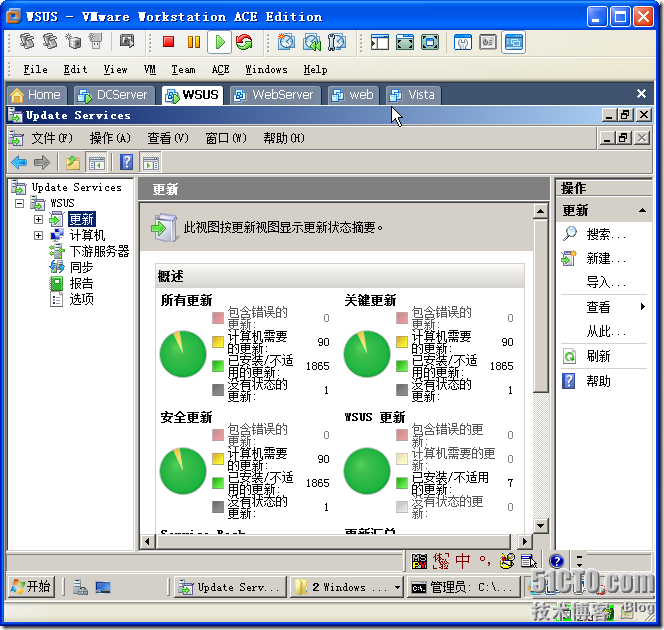664x630 pixels.
Task: Open Update Serv... taskbar button
Action: pos(230,587)
